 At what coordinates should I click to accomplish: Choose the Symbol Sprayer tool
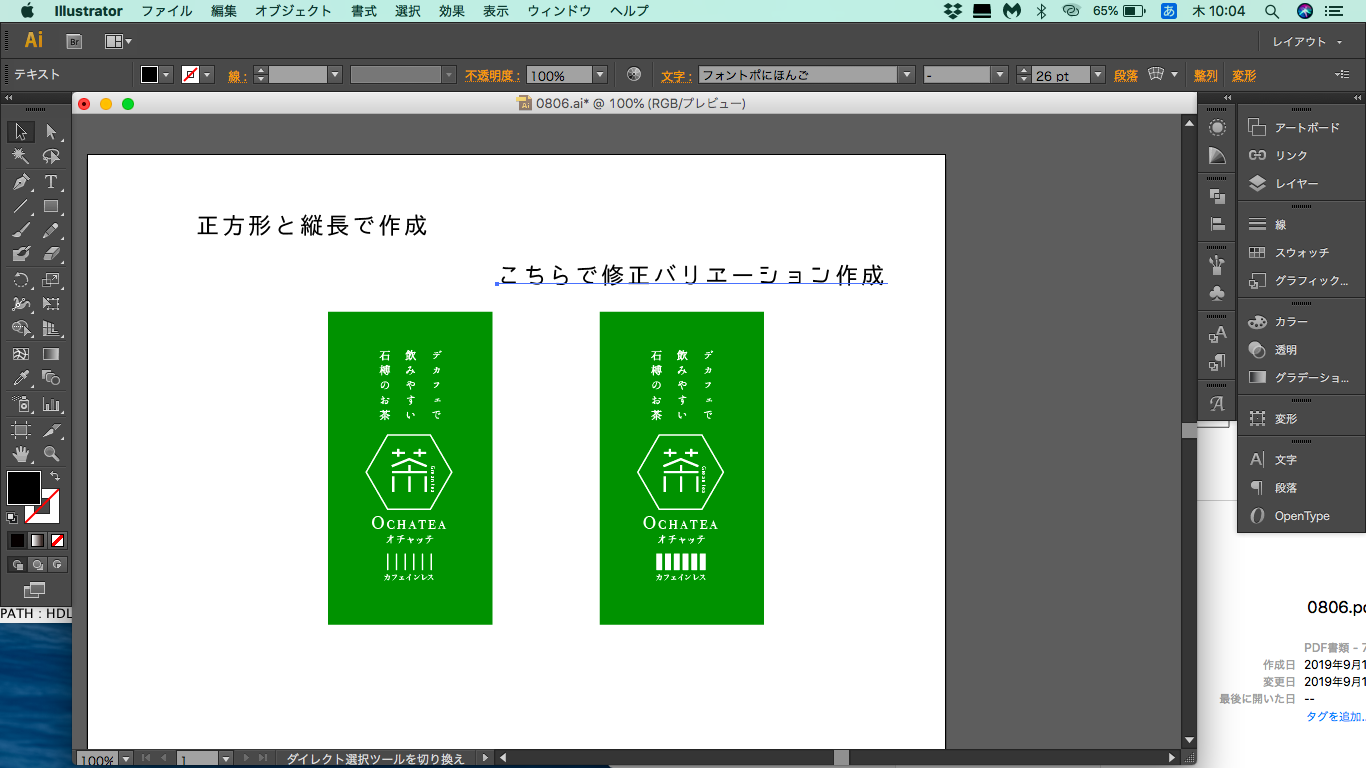tap(21, 405)
